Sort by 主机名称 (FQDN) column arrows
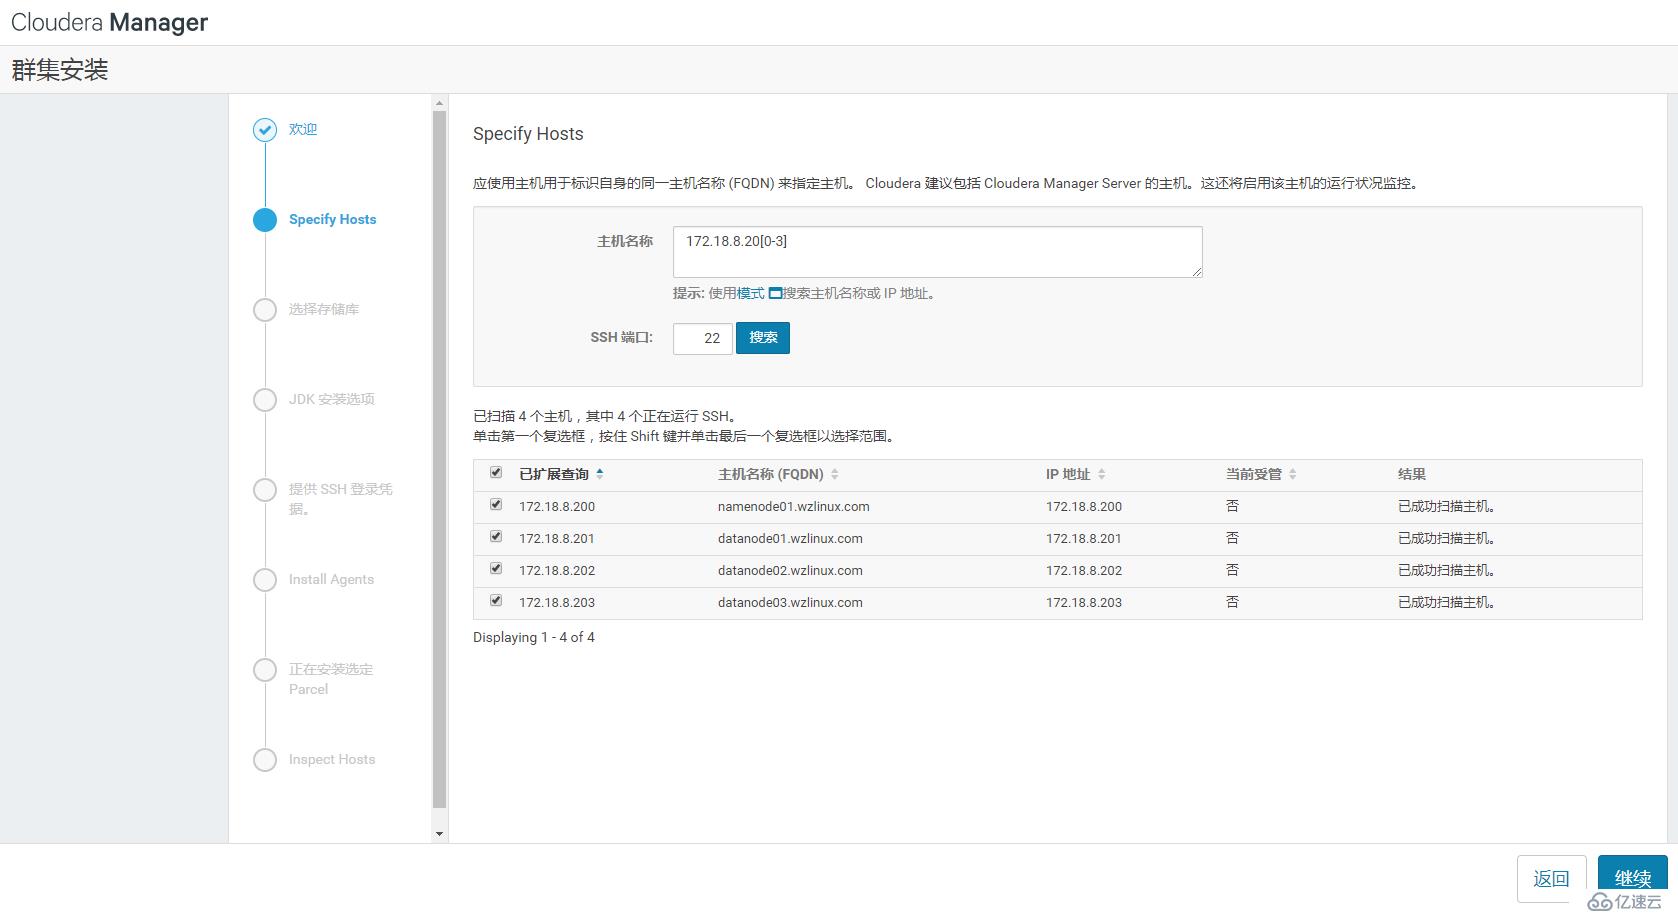The width and height of the screenshot is (1678, 914). click(835, 474)
